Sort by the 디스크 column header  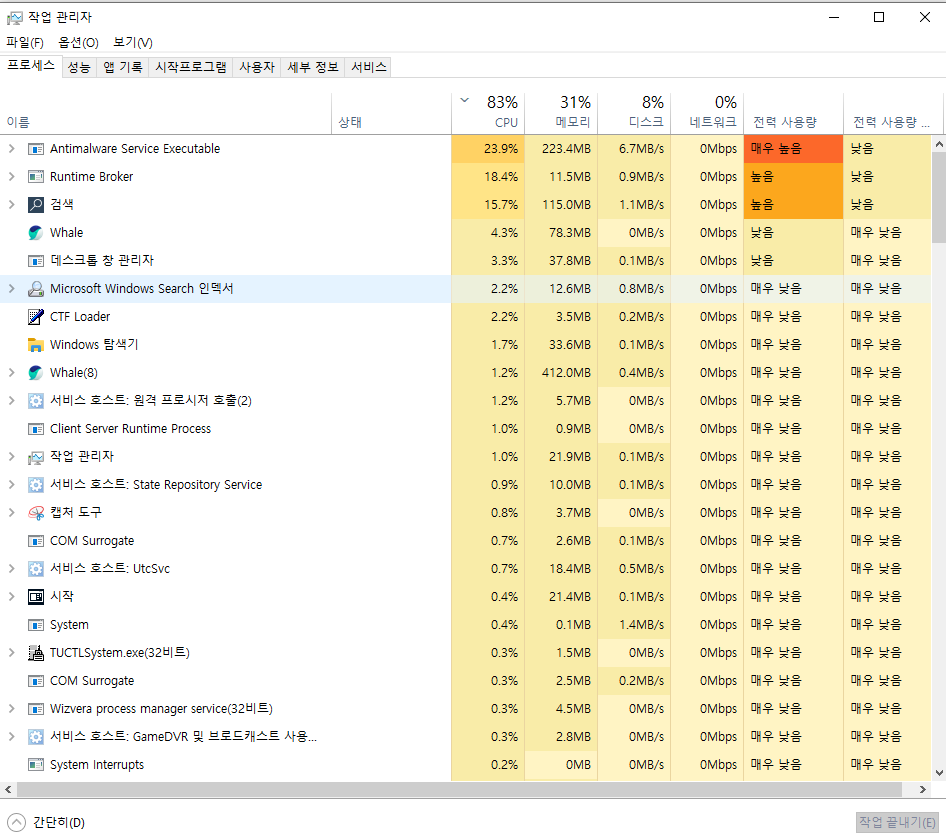[x=634, y=113]
